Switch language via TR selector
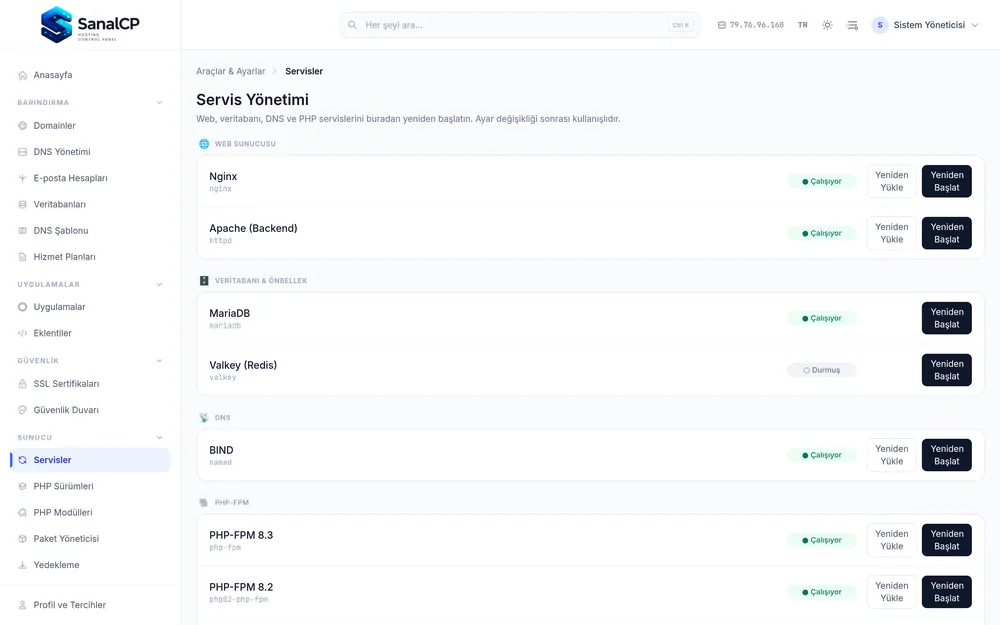The height and width of the screenshot is (625, 1000). point(802,25)
